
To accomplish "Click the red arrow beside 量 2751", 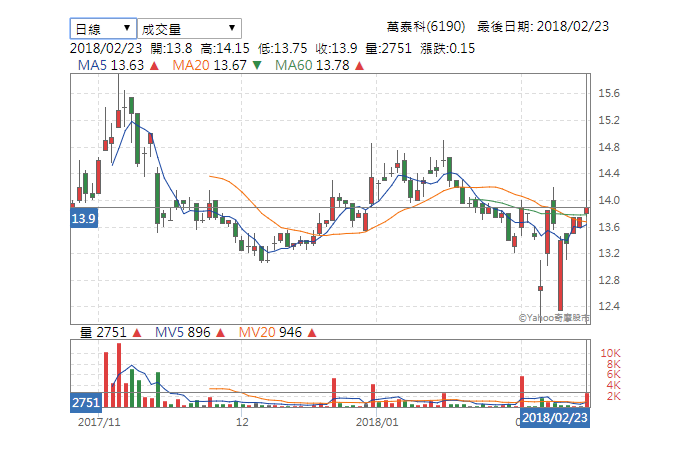I will (137, 333).
